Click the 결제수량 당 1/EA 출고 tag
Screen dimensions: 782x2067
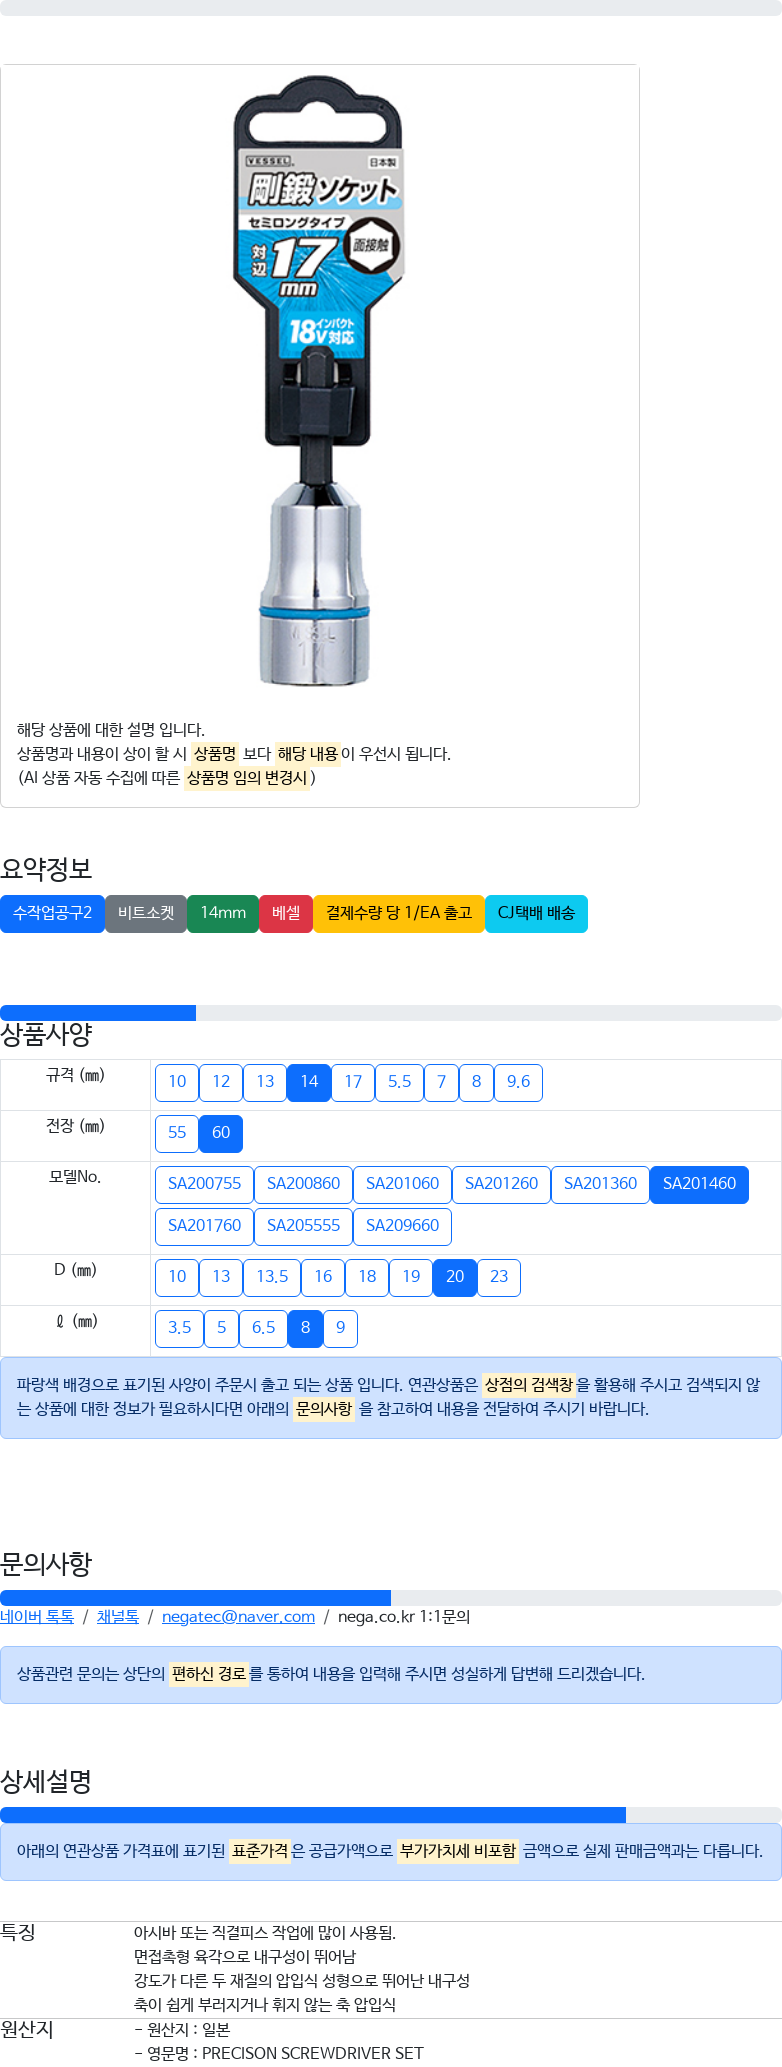point(399,913)
